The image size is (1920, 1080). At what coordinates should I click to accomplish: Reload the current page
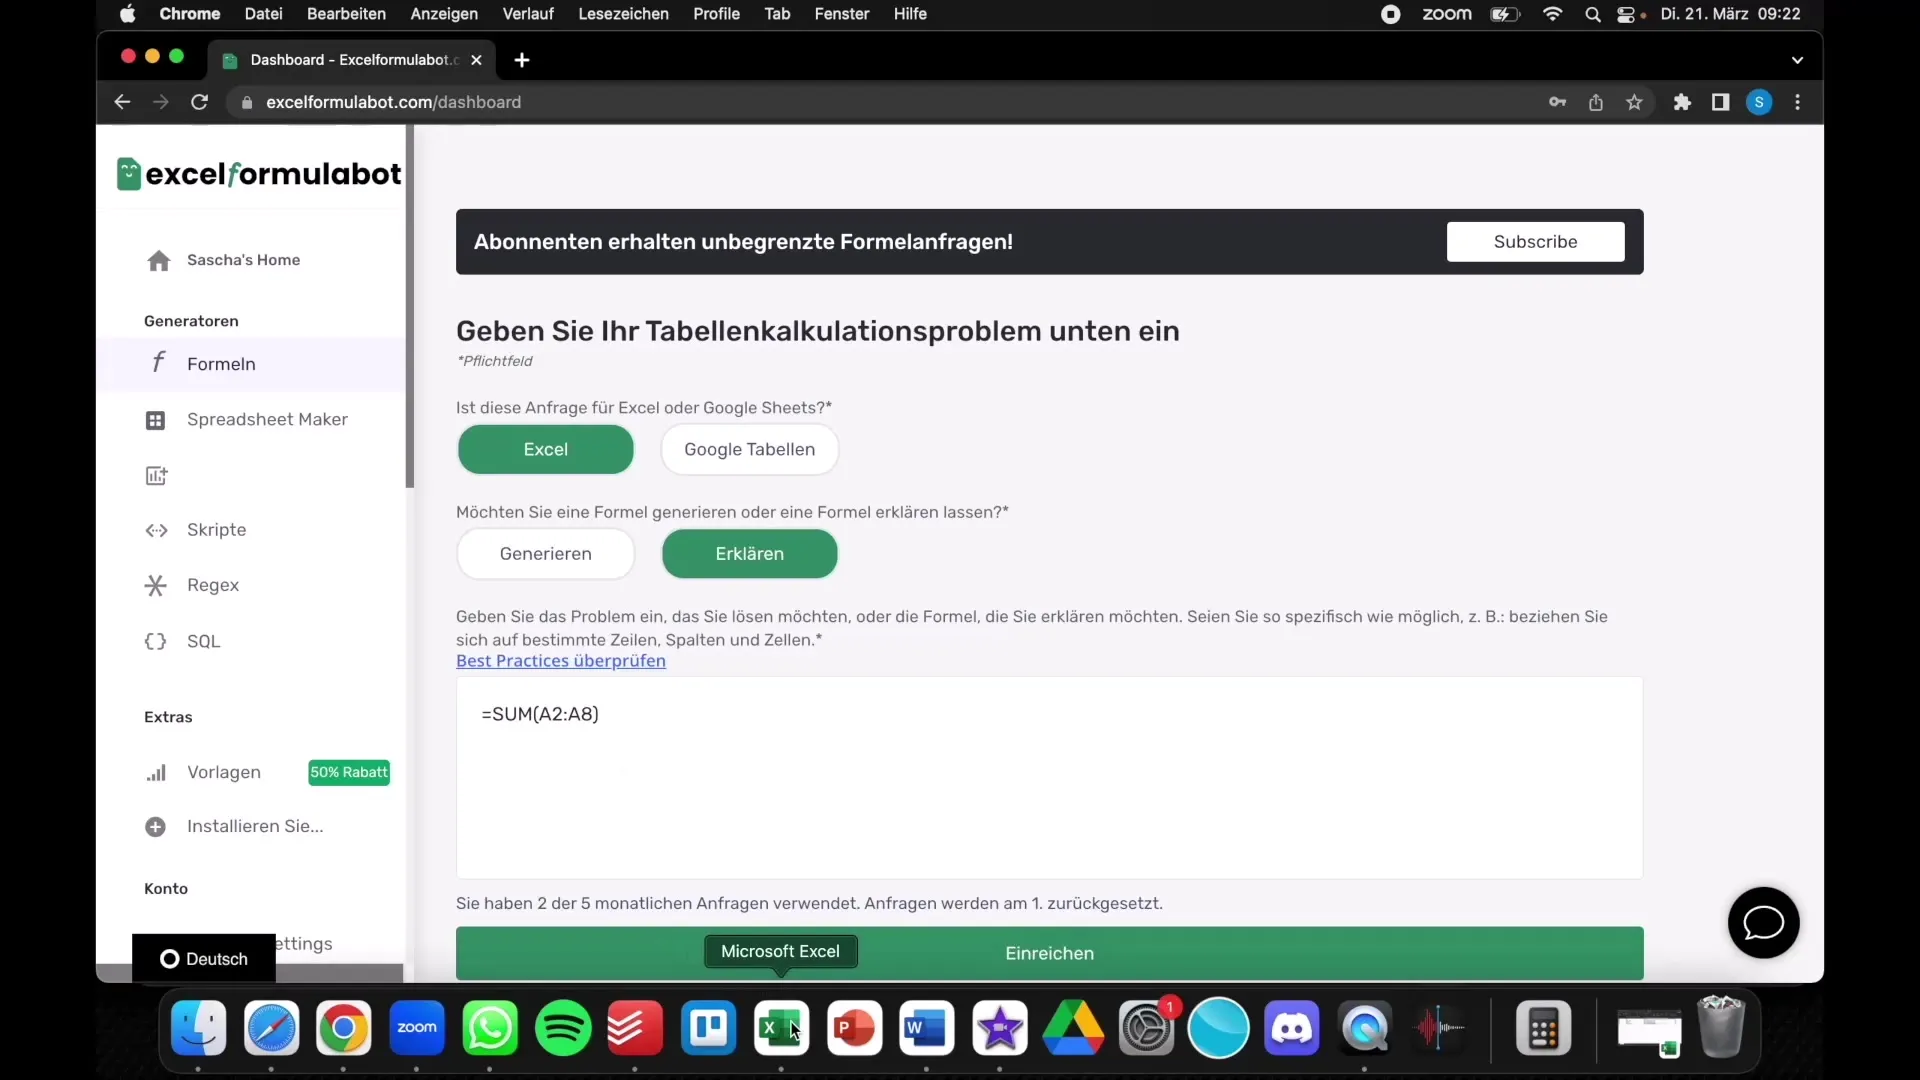tap(199, 102)
